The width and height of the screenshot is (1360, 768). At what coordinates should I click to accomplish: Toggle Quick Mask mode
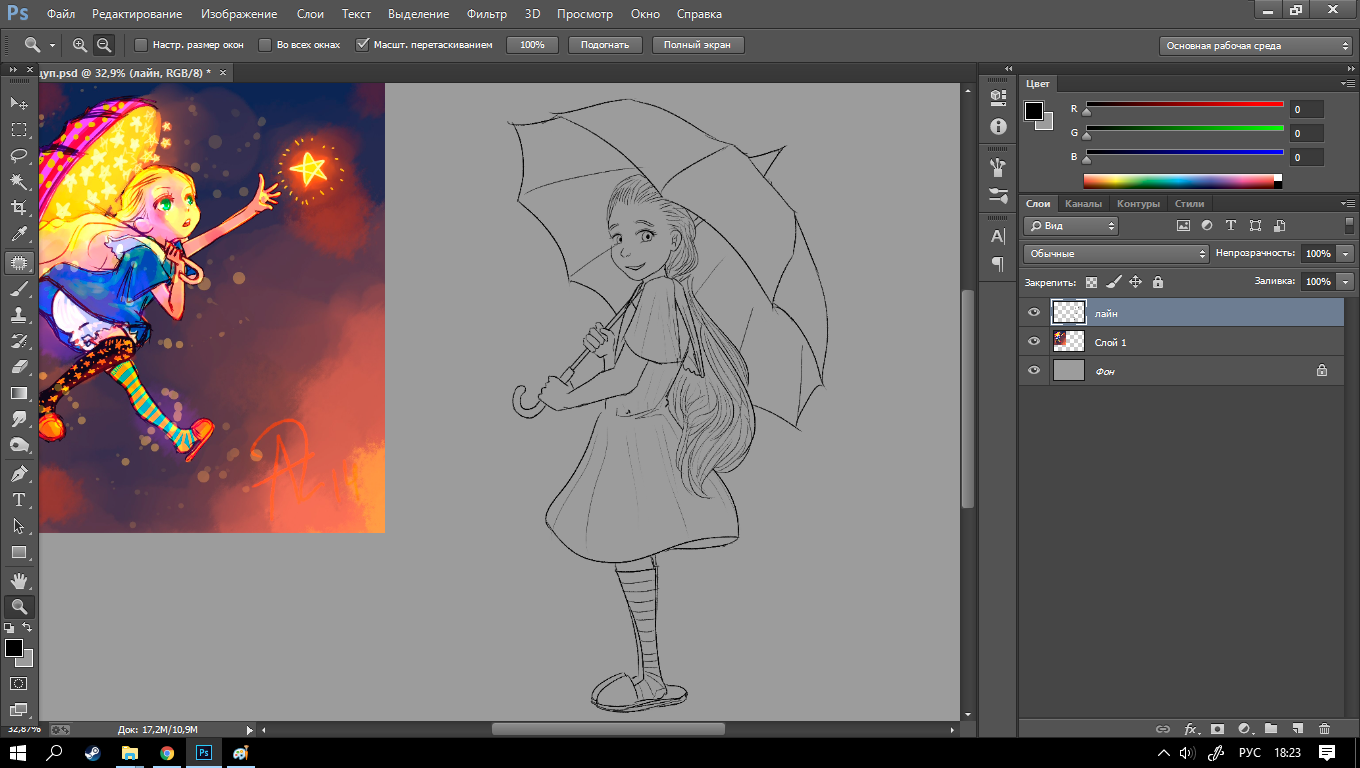(x=18, y=683)
